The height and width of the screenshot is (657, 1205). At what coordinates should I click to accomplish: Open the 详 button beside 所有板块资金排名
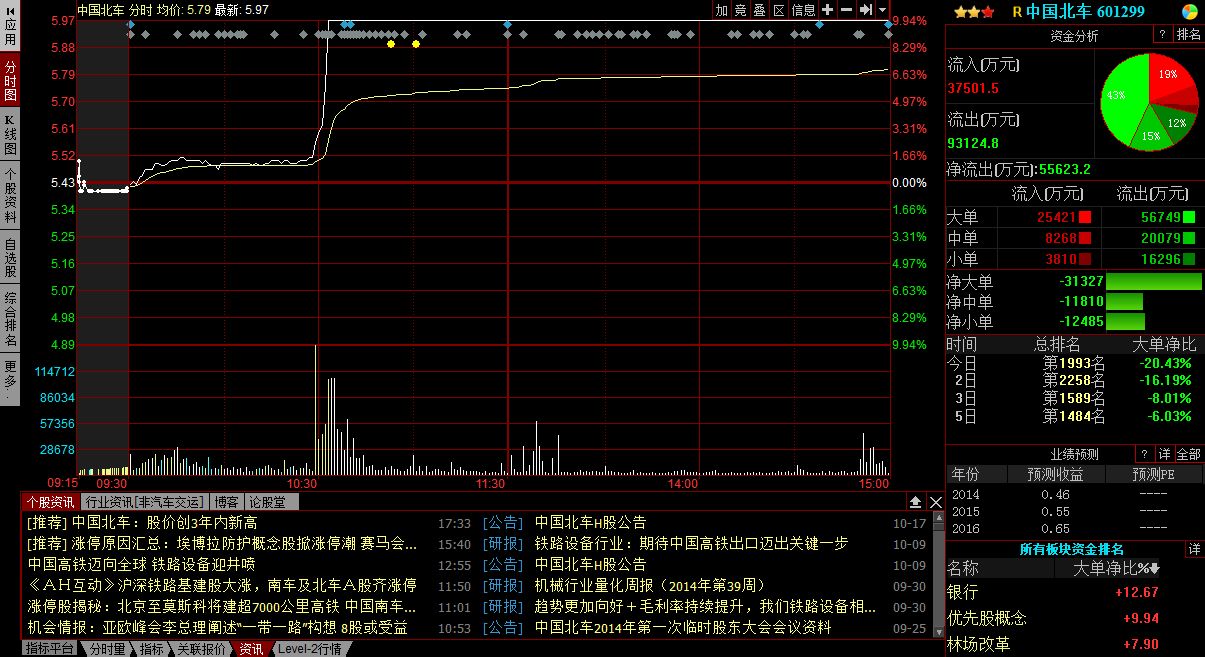point(1194,549)
